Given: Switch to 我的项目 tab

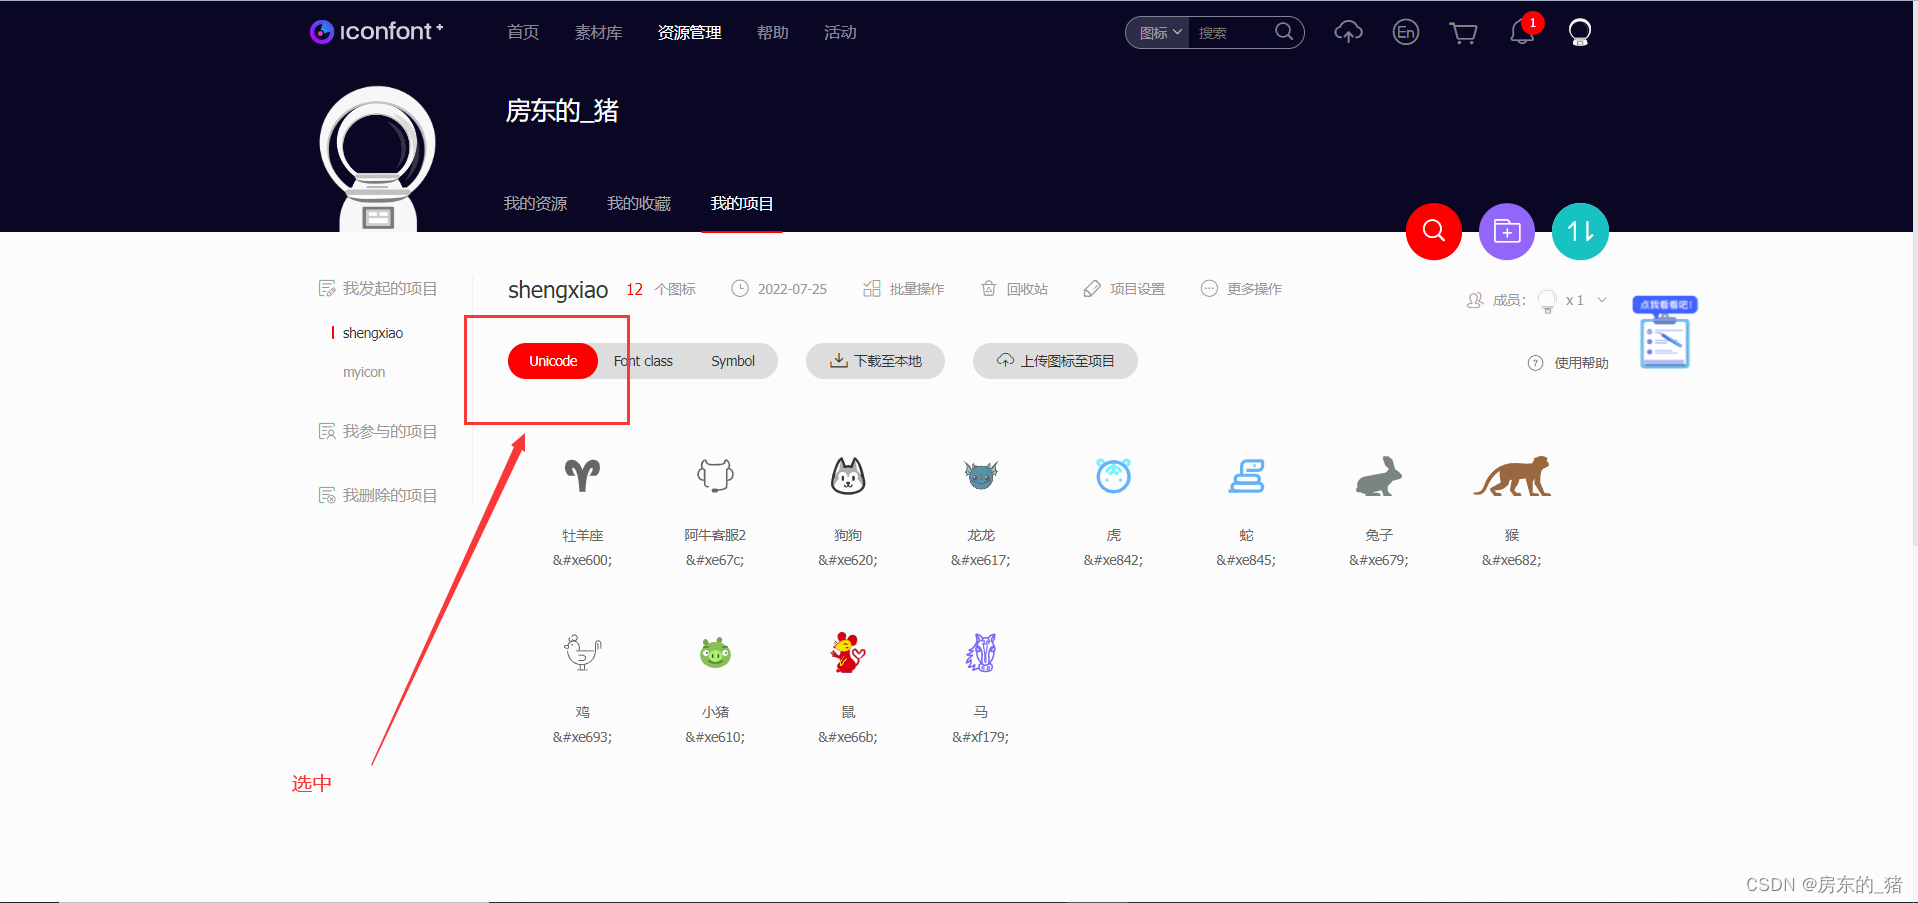Looking at the screenshot, I should (741, 203).
